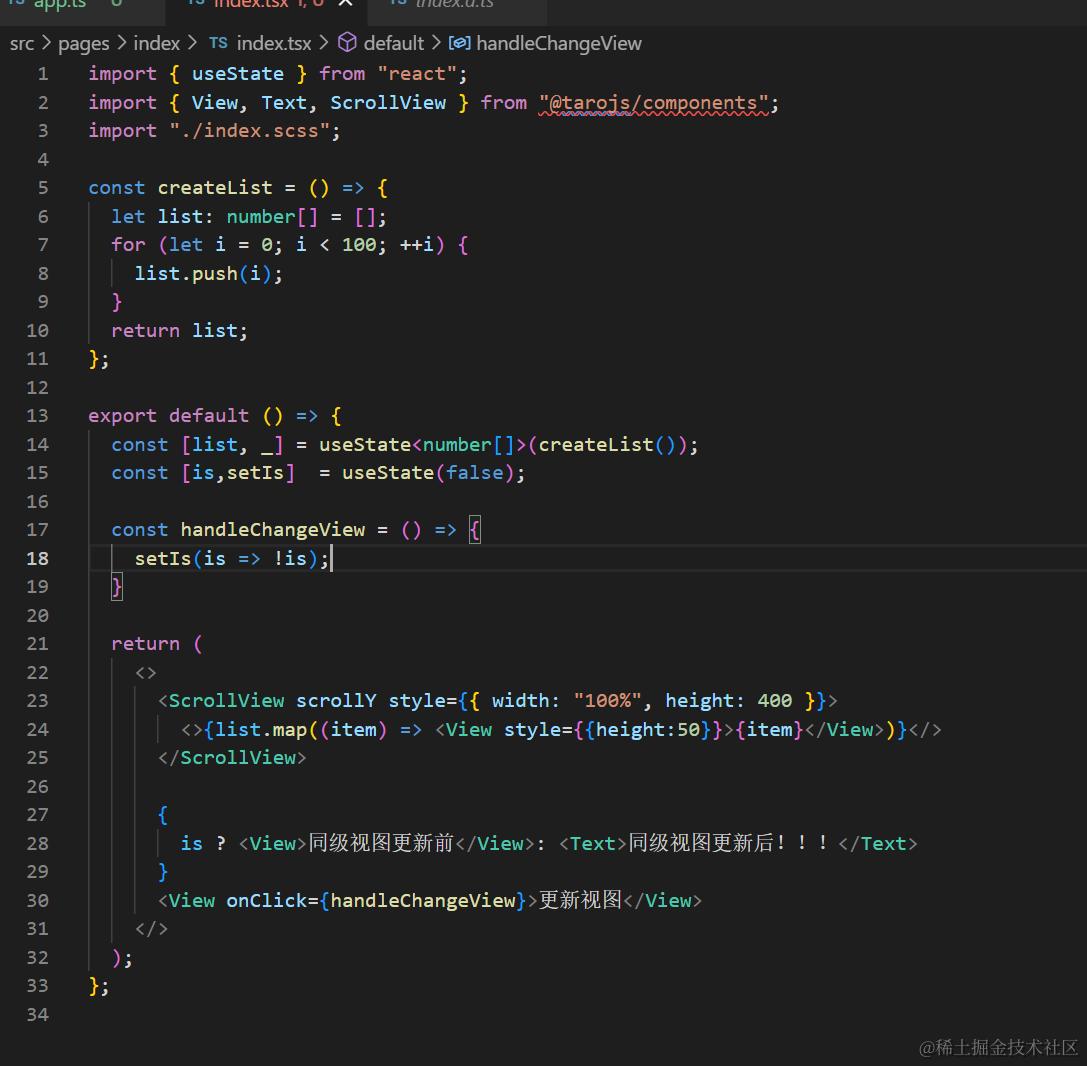
Task: Click createList() call on line 14
Action: click(607, 445)
